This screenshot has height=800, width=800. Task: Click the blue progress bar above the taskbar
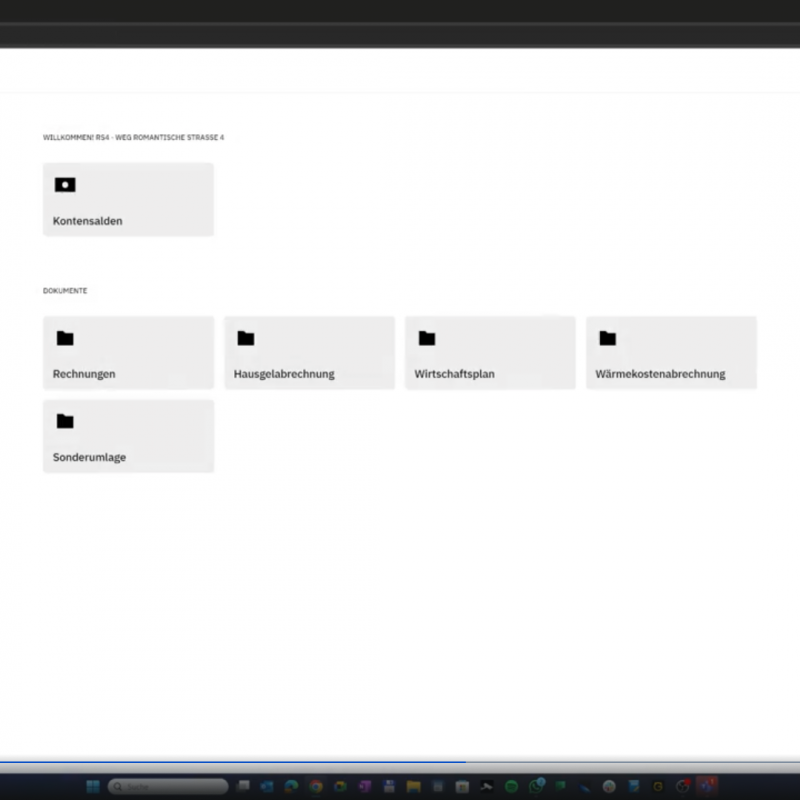(x=230, y=762)
